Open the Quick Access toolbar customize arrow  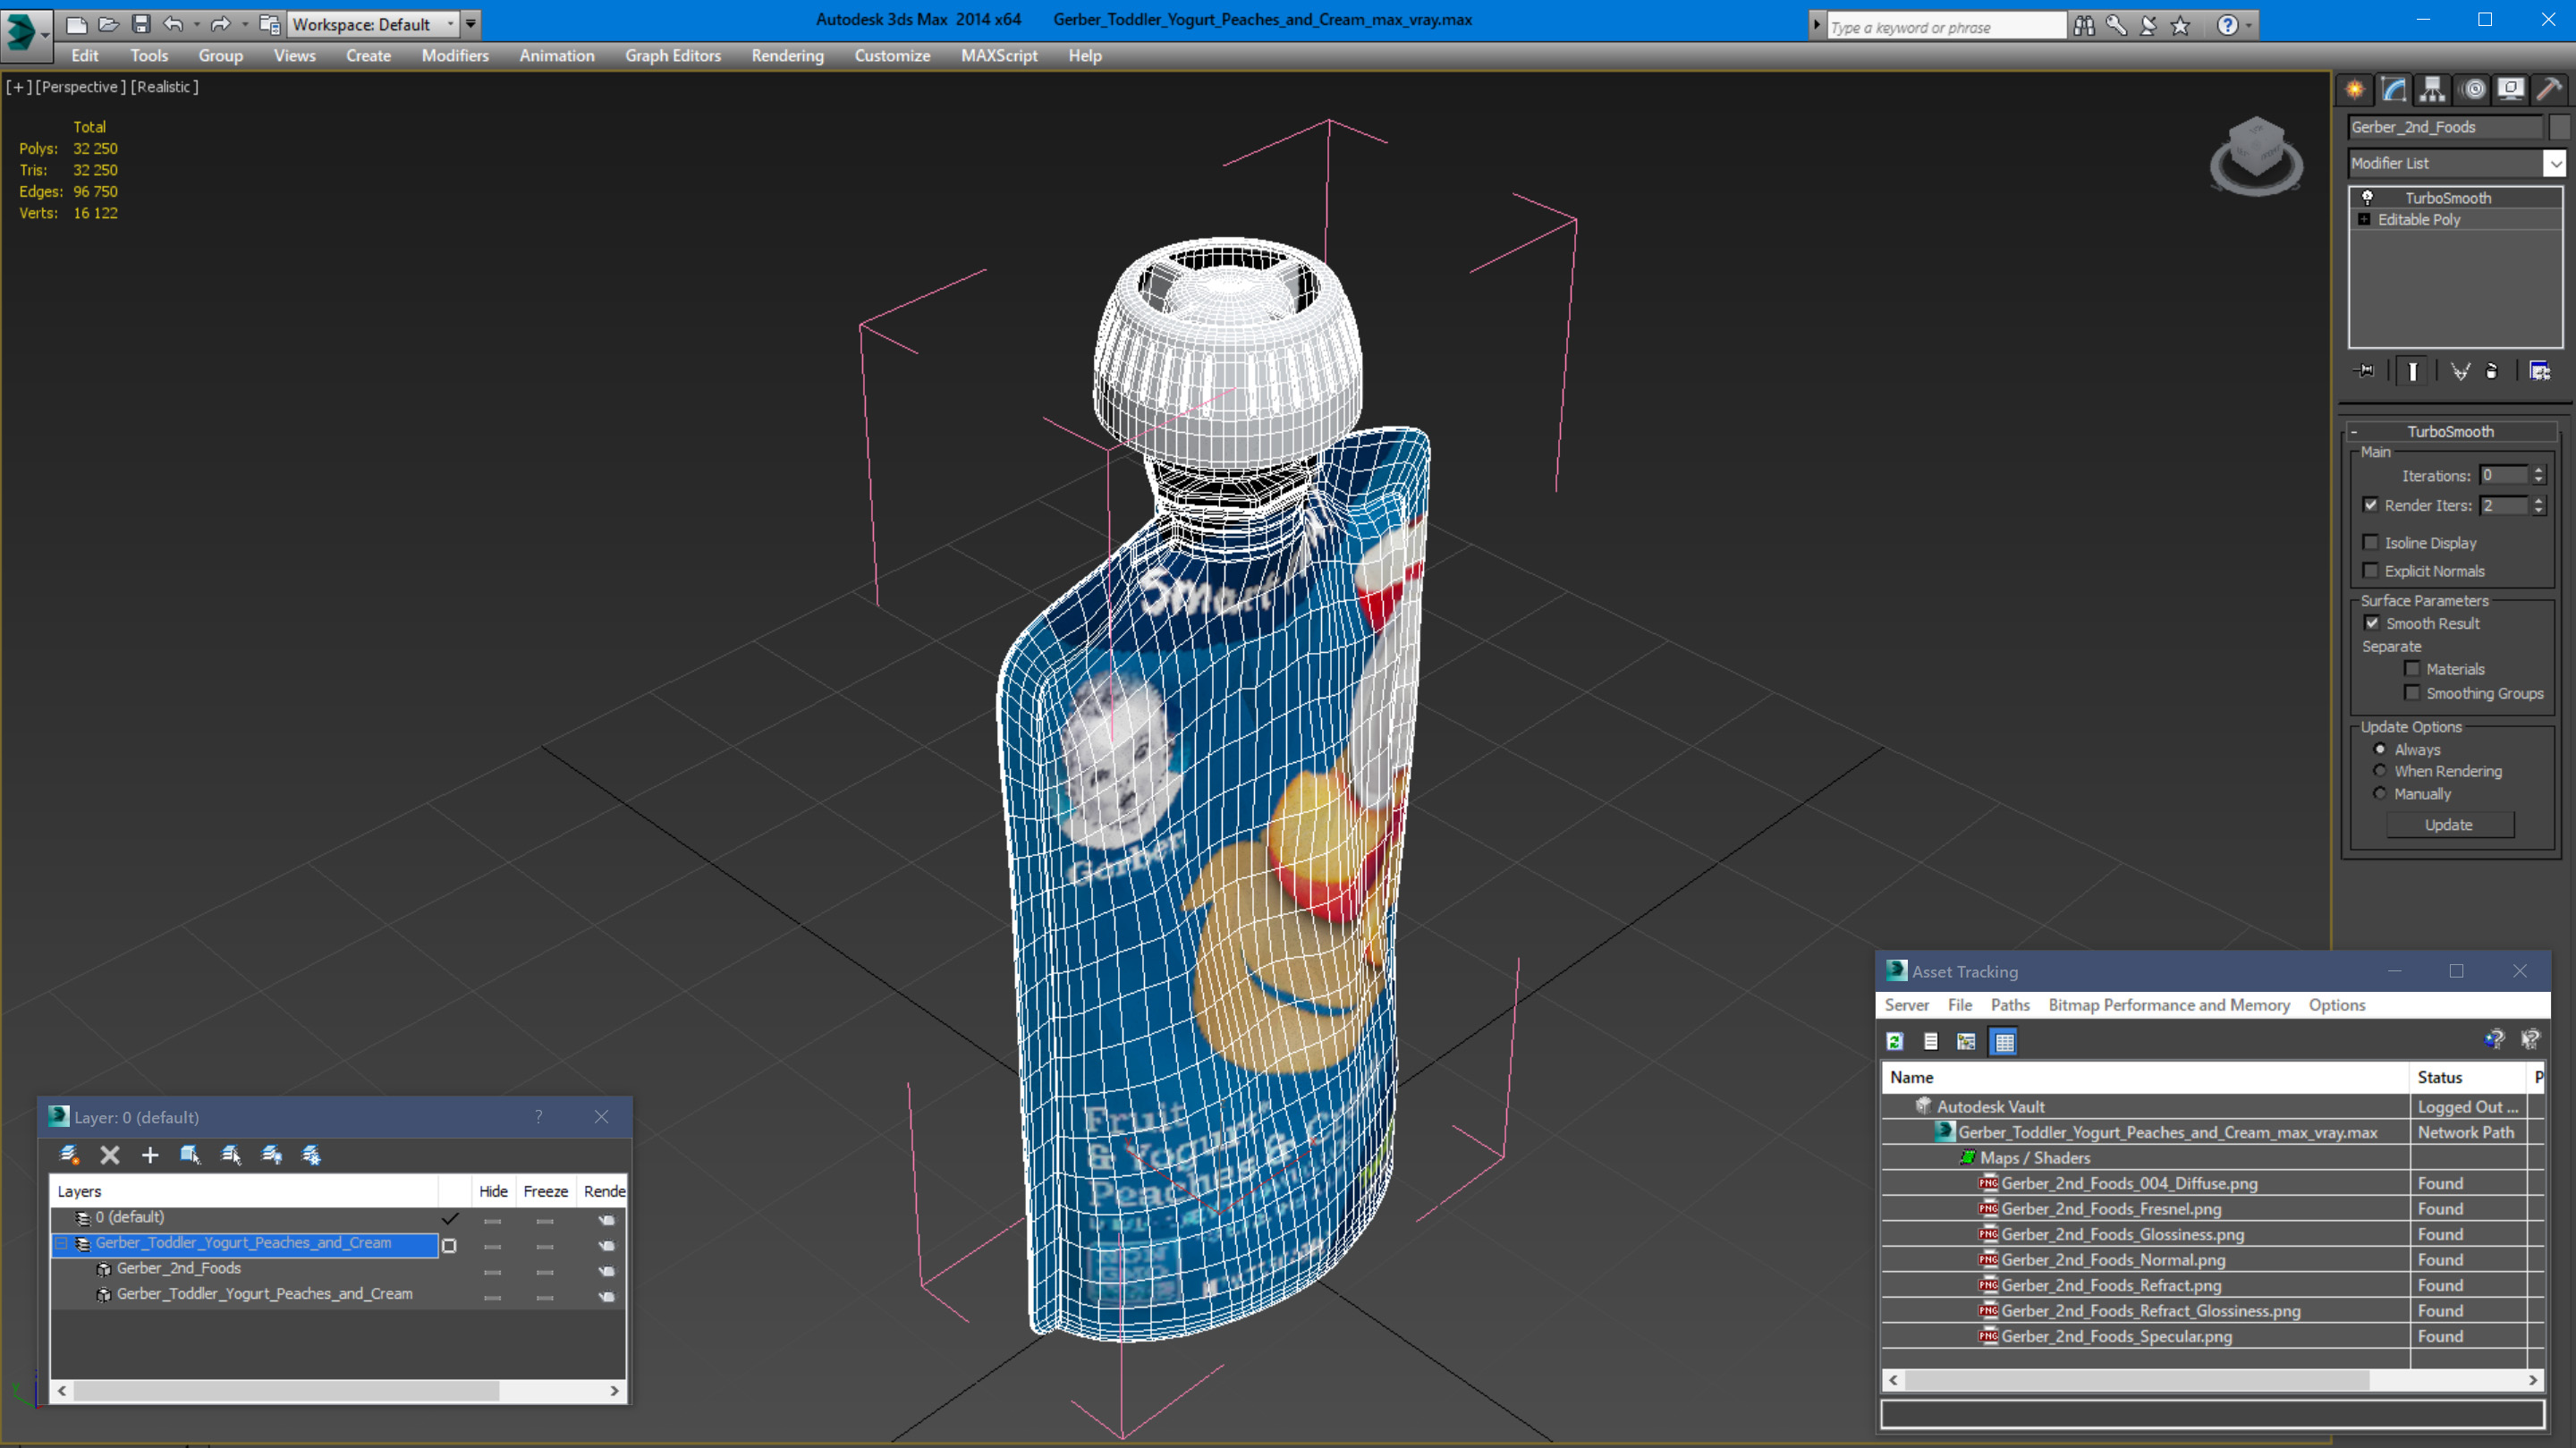(x=470, y=24)
